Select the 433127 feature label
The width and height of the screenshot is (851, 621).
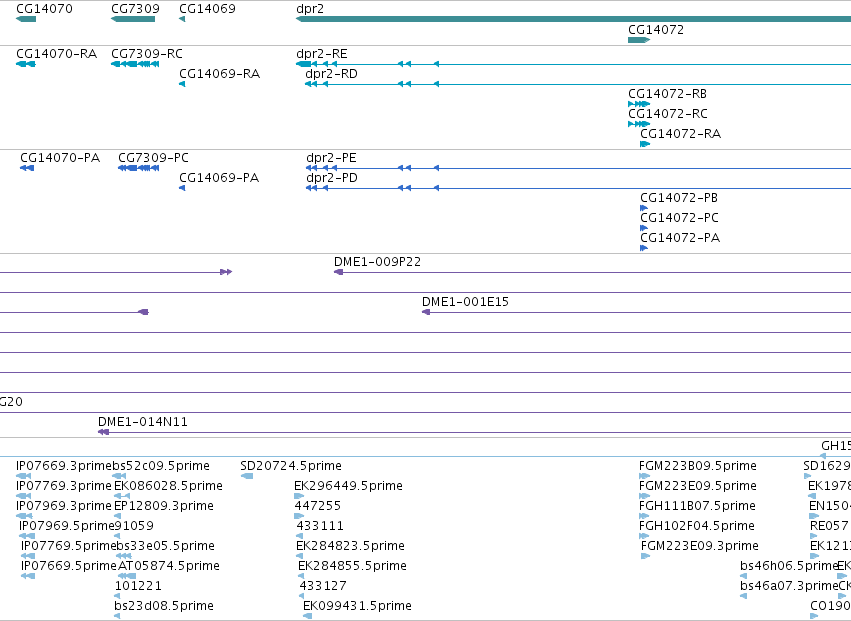point(323,586)
